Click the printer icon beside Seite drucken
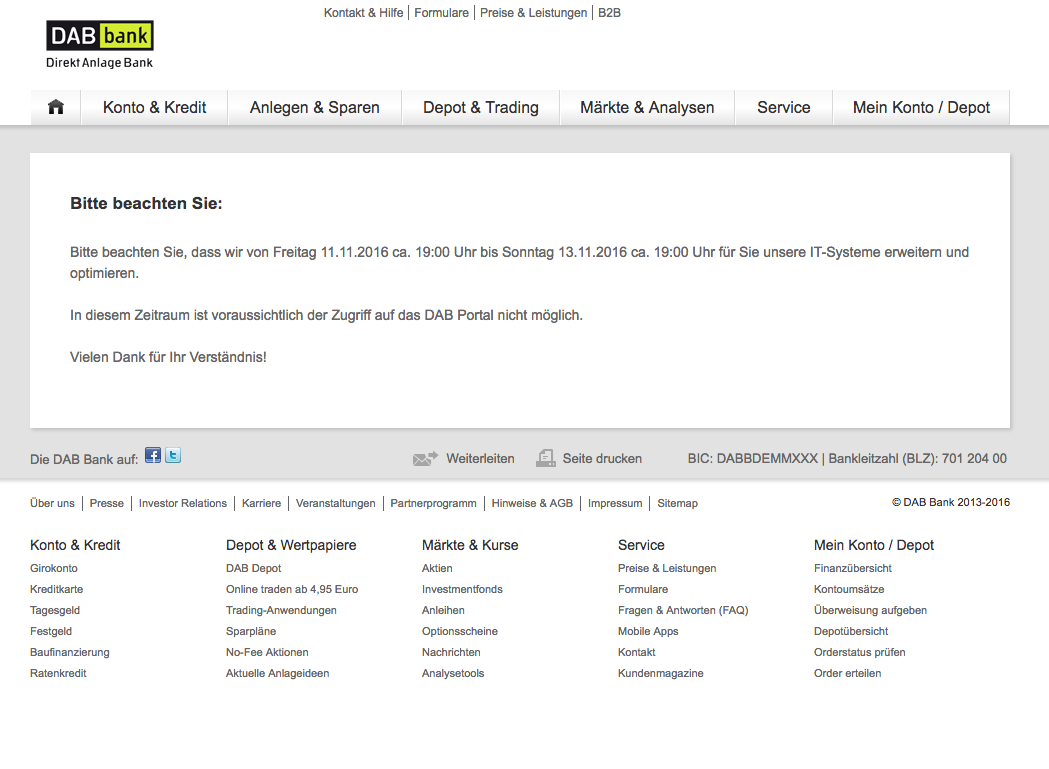1049x769 pixels. pyautogui.click(x=546, y=458)
